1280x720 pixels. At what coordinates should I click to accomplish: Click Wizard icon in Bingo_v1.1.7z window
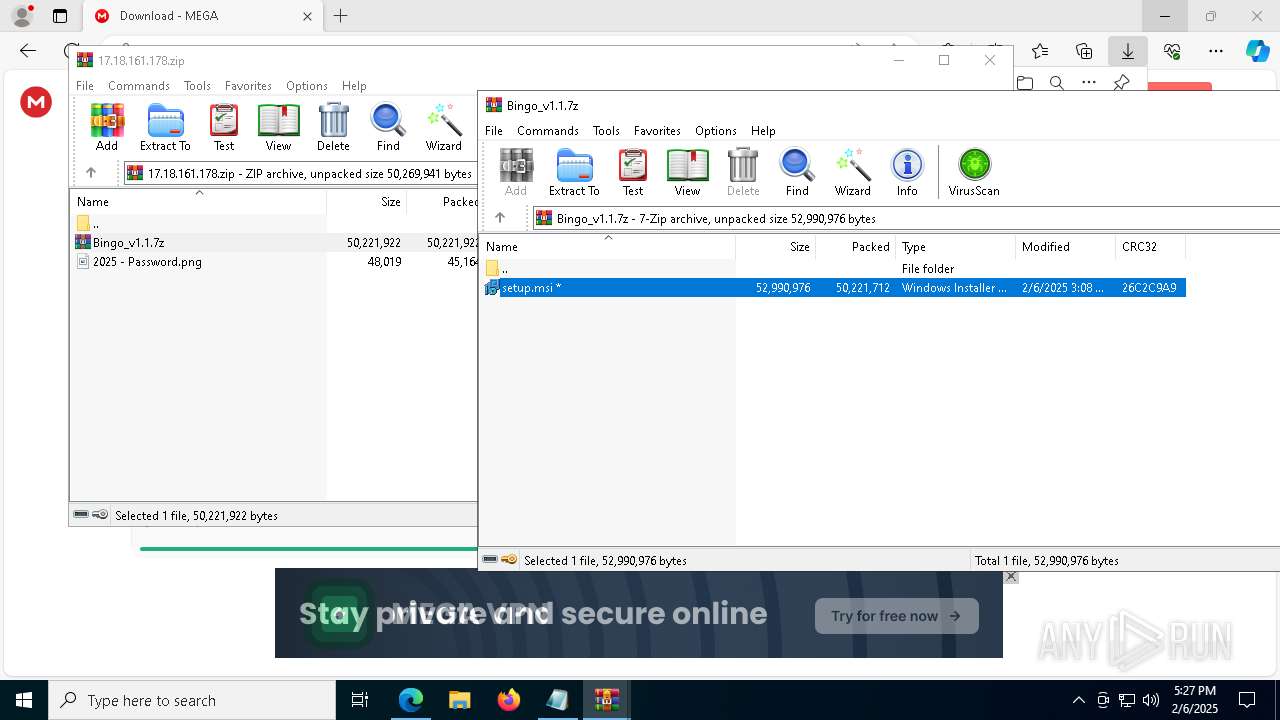tap(852, 172)
